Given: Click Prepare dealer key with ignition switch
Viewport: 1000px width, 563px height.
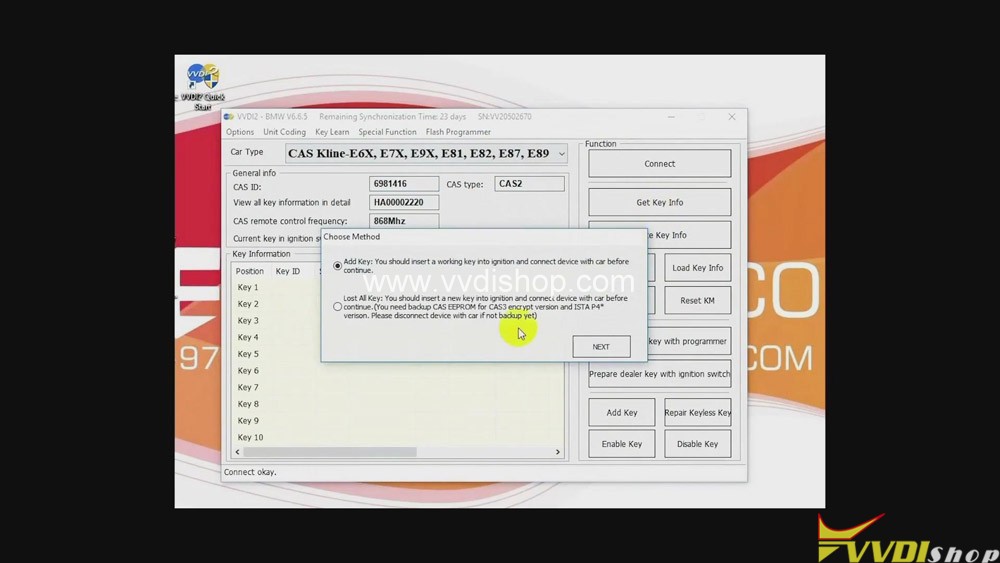Looking at the screenshot, I should coord(659,375).
